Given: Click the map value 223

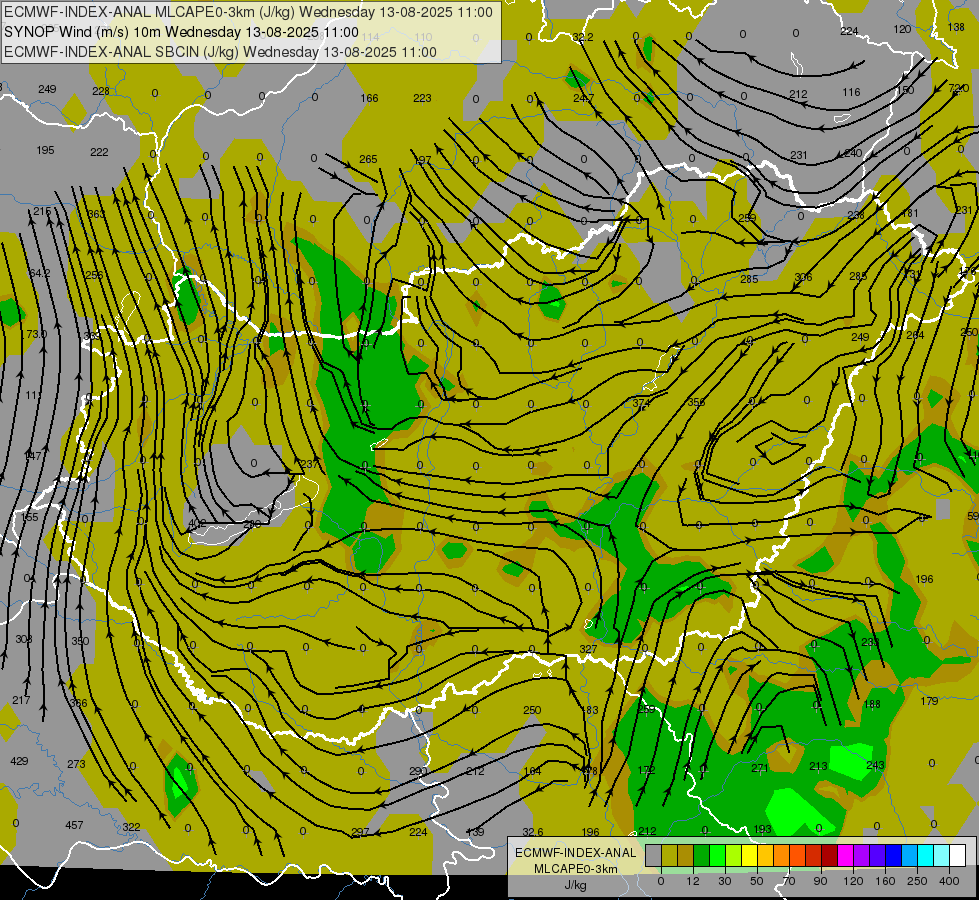Looking at the screenshot, I should click(x=423, y=98).
